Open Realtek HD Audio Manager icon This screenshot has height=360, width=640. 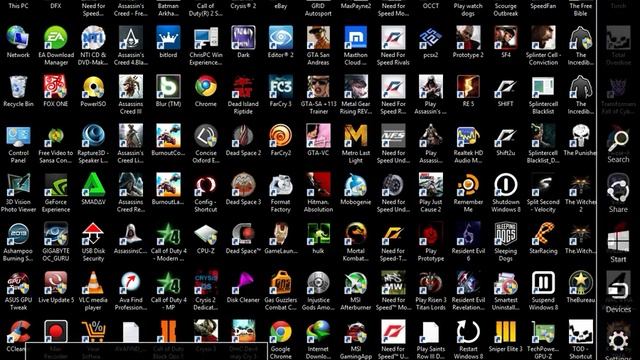pyautogui.click(x=469, y=136)
